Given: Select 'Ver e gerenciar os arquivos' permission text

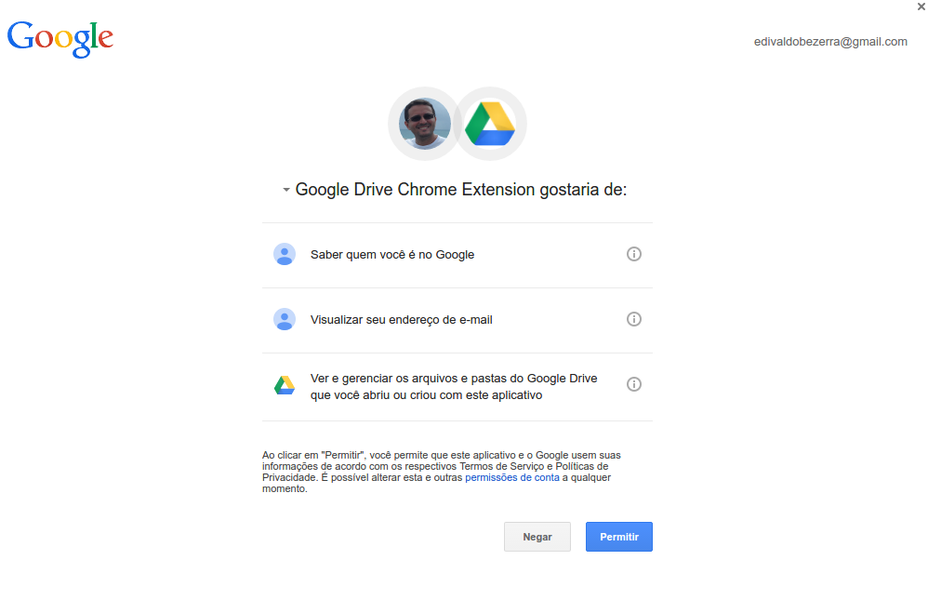Looking at the screenshot, I should tap(454, 386).
